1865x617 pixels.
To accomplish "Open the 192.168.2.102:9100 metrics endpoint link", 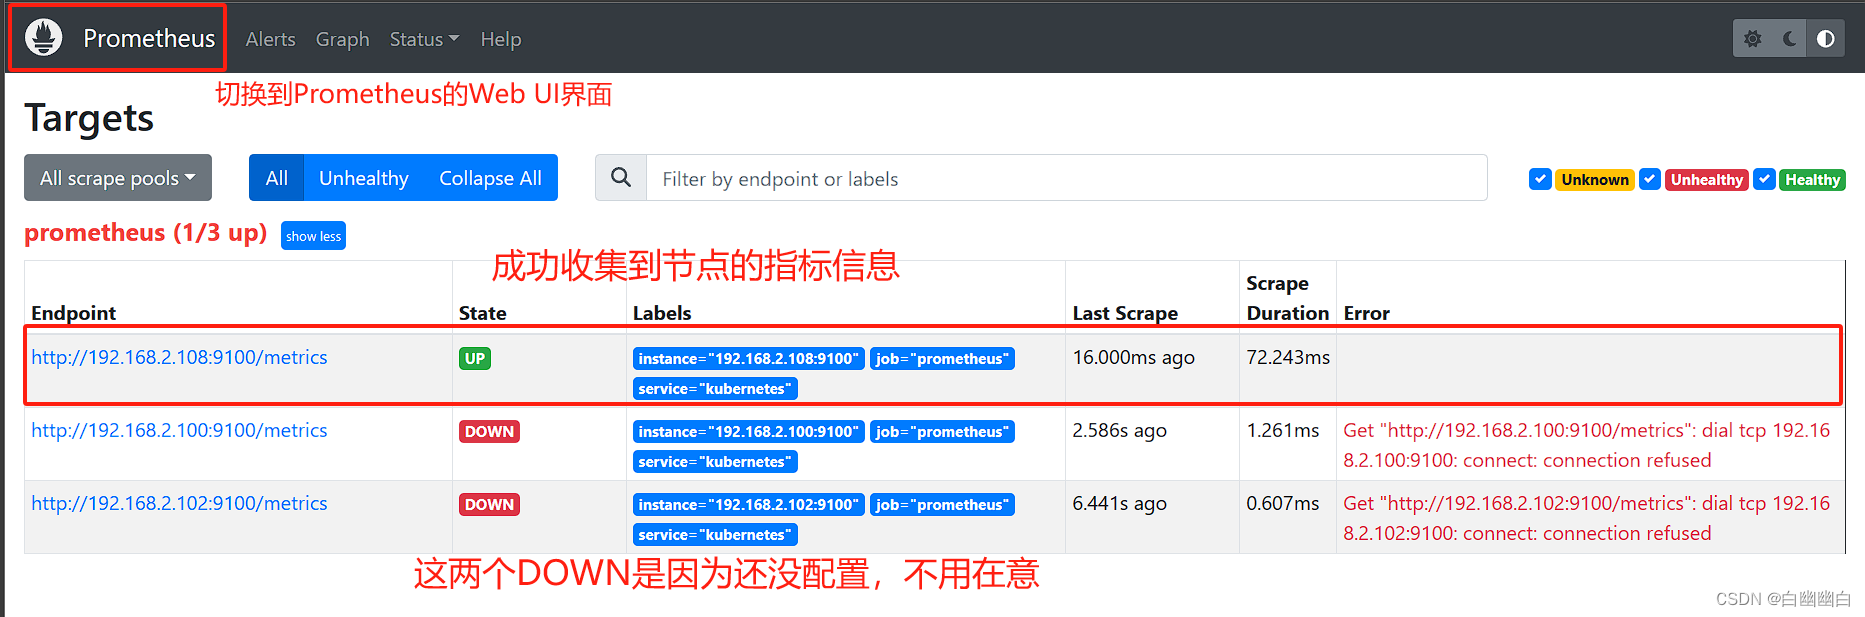I will pos(179,503).
